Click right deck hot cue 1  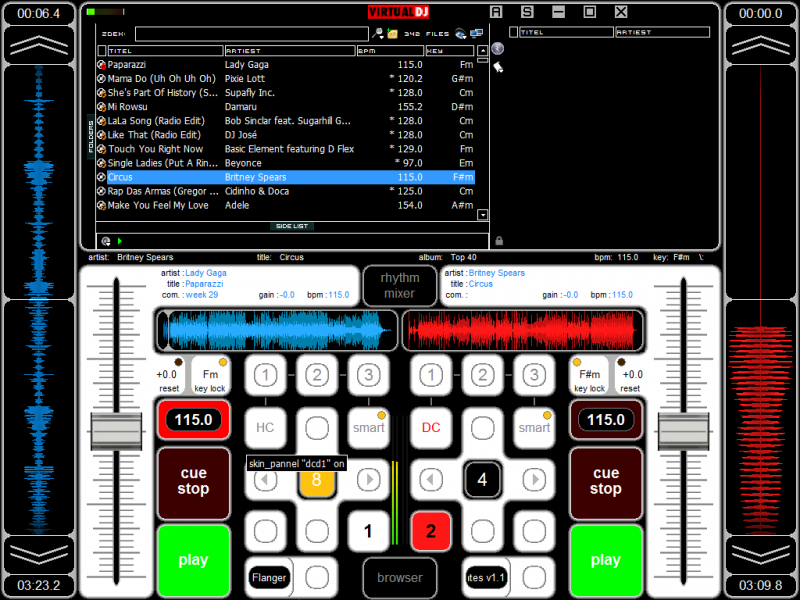[431, 376]
